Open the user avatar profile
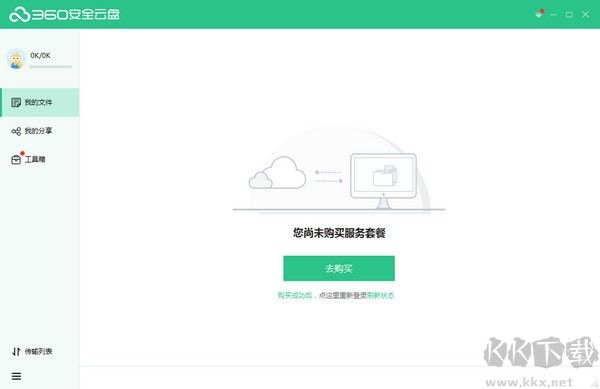The height and width of the screenshot is (389, 600). pyautogui.click(x=16, y=59)
